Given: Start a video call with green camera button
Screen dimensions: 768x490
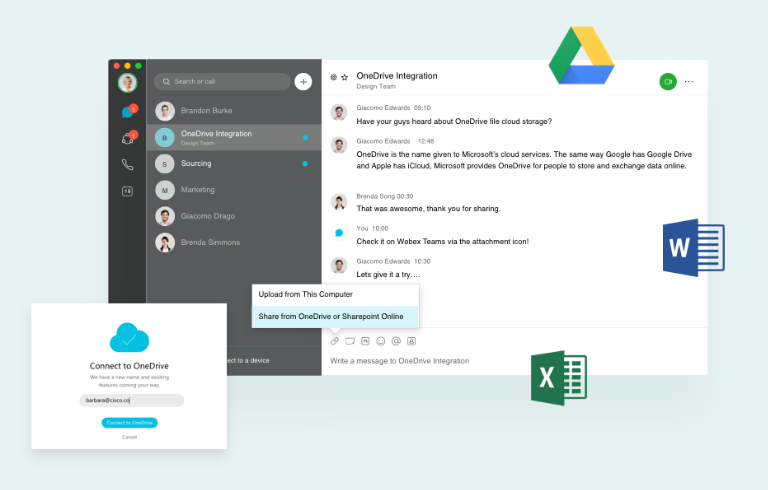Looking at the screenshot, I should click(667, 81).
